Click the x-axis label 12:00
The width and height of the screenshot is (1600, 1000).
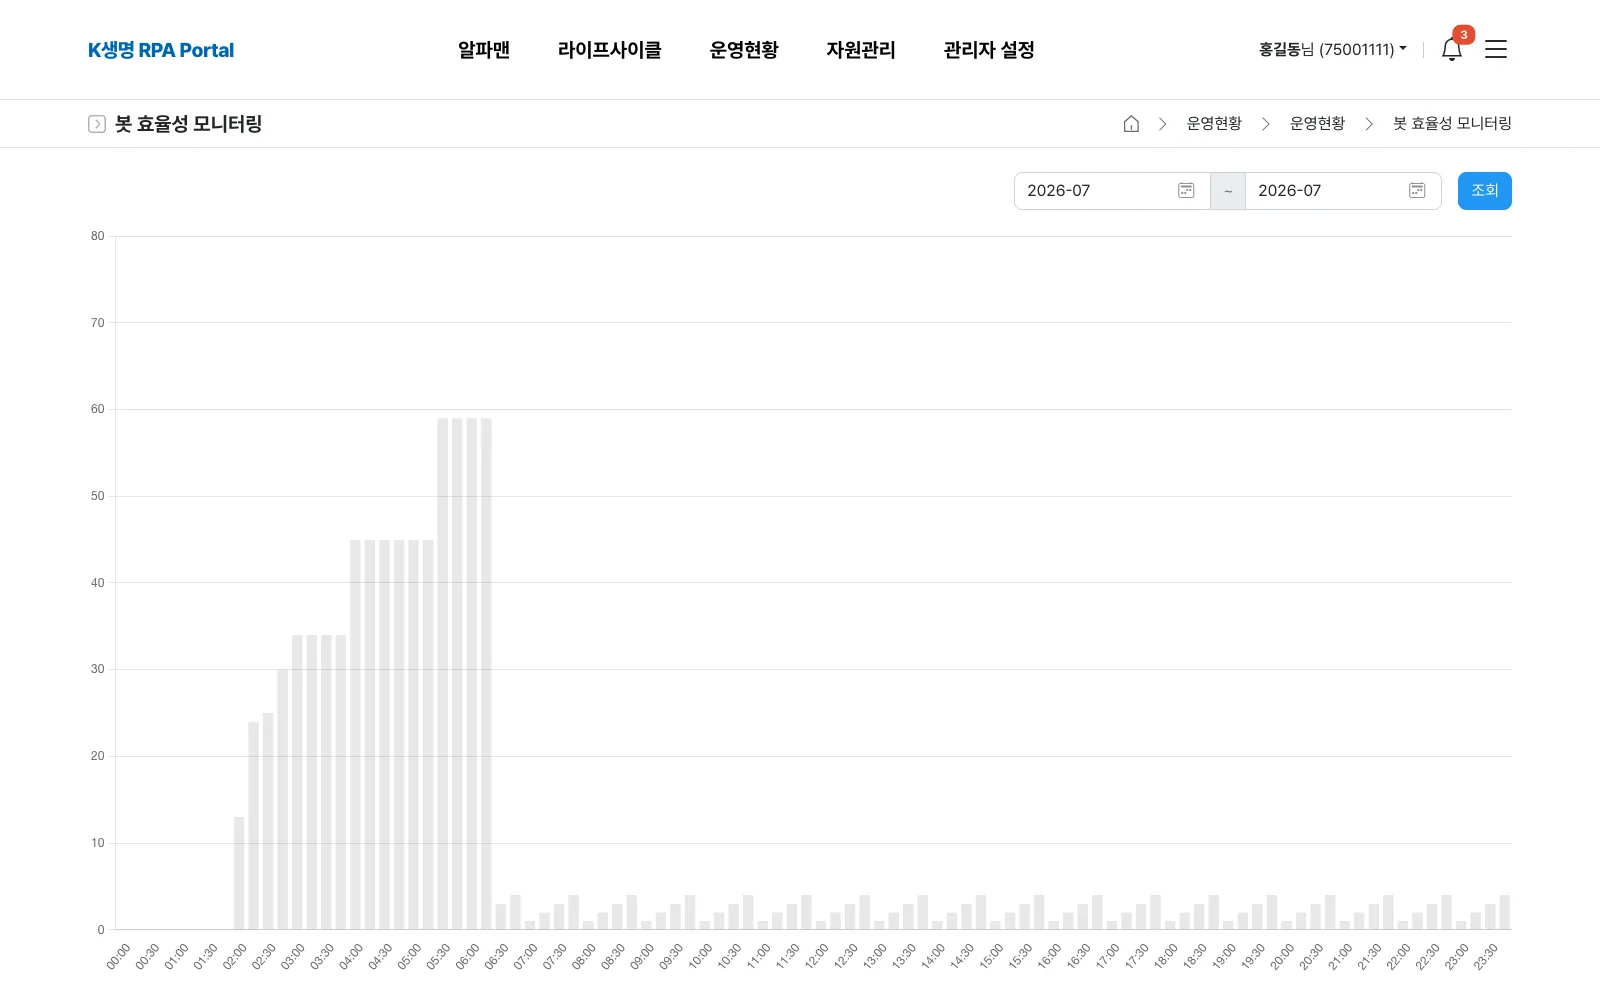817,957
